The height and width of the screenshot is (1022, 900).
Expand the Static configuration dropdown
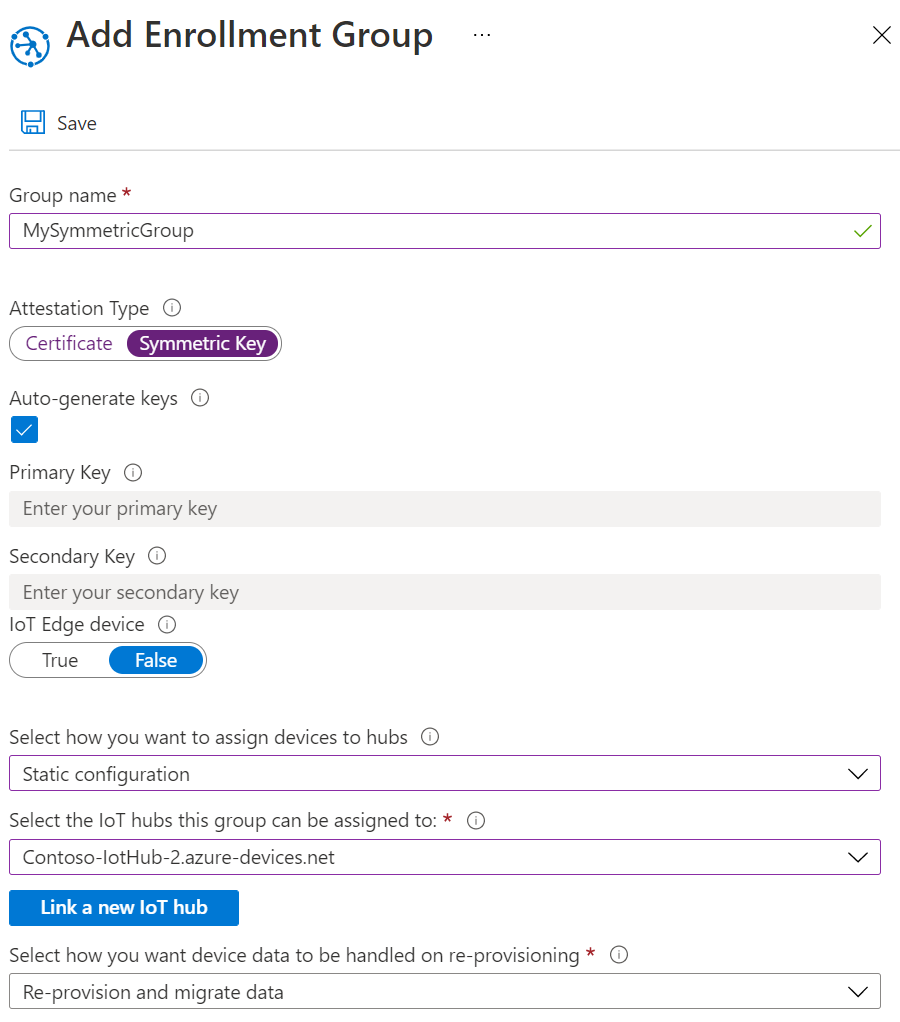(x=445, y=774)
